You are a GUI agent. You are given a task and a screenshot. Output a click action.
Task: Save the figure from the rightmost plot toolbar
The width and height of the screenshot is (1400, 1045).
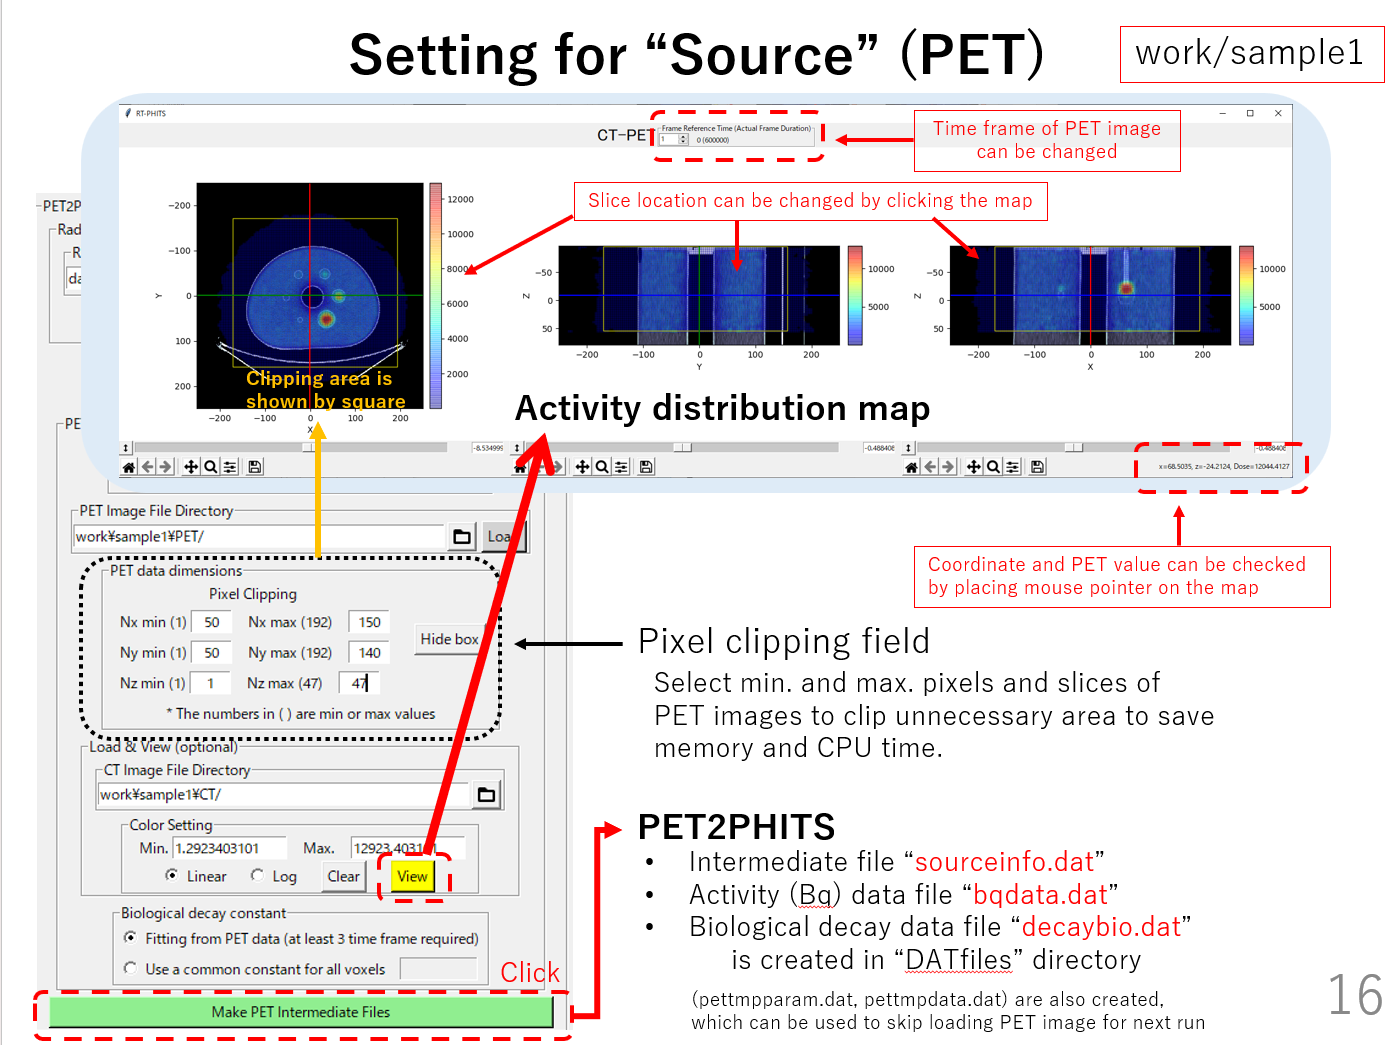[1038, 467]
